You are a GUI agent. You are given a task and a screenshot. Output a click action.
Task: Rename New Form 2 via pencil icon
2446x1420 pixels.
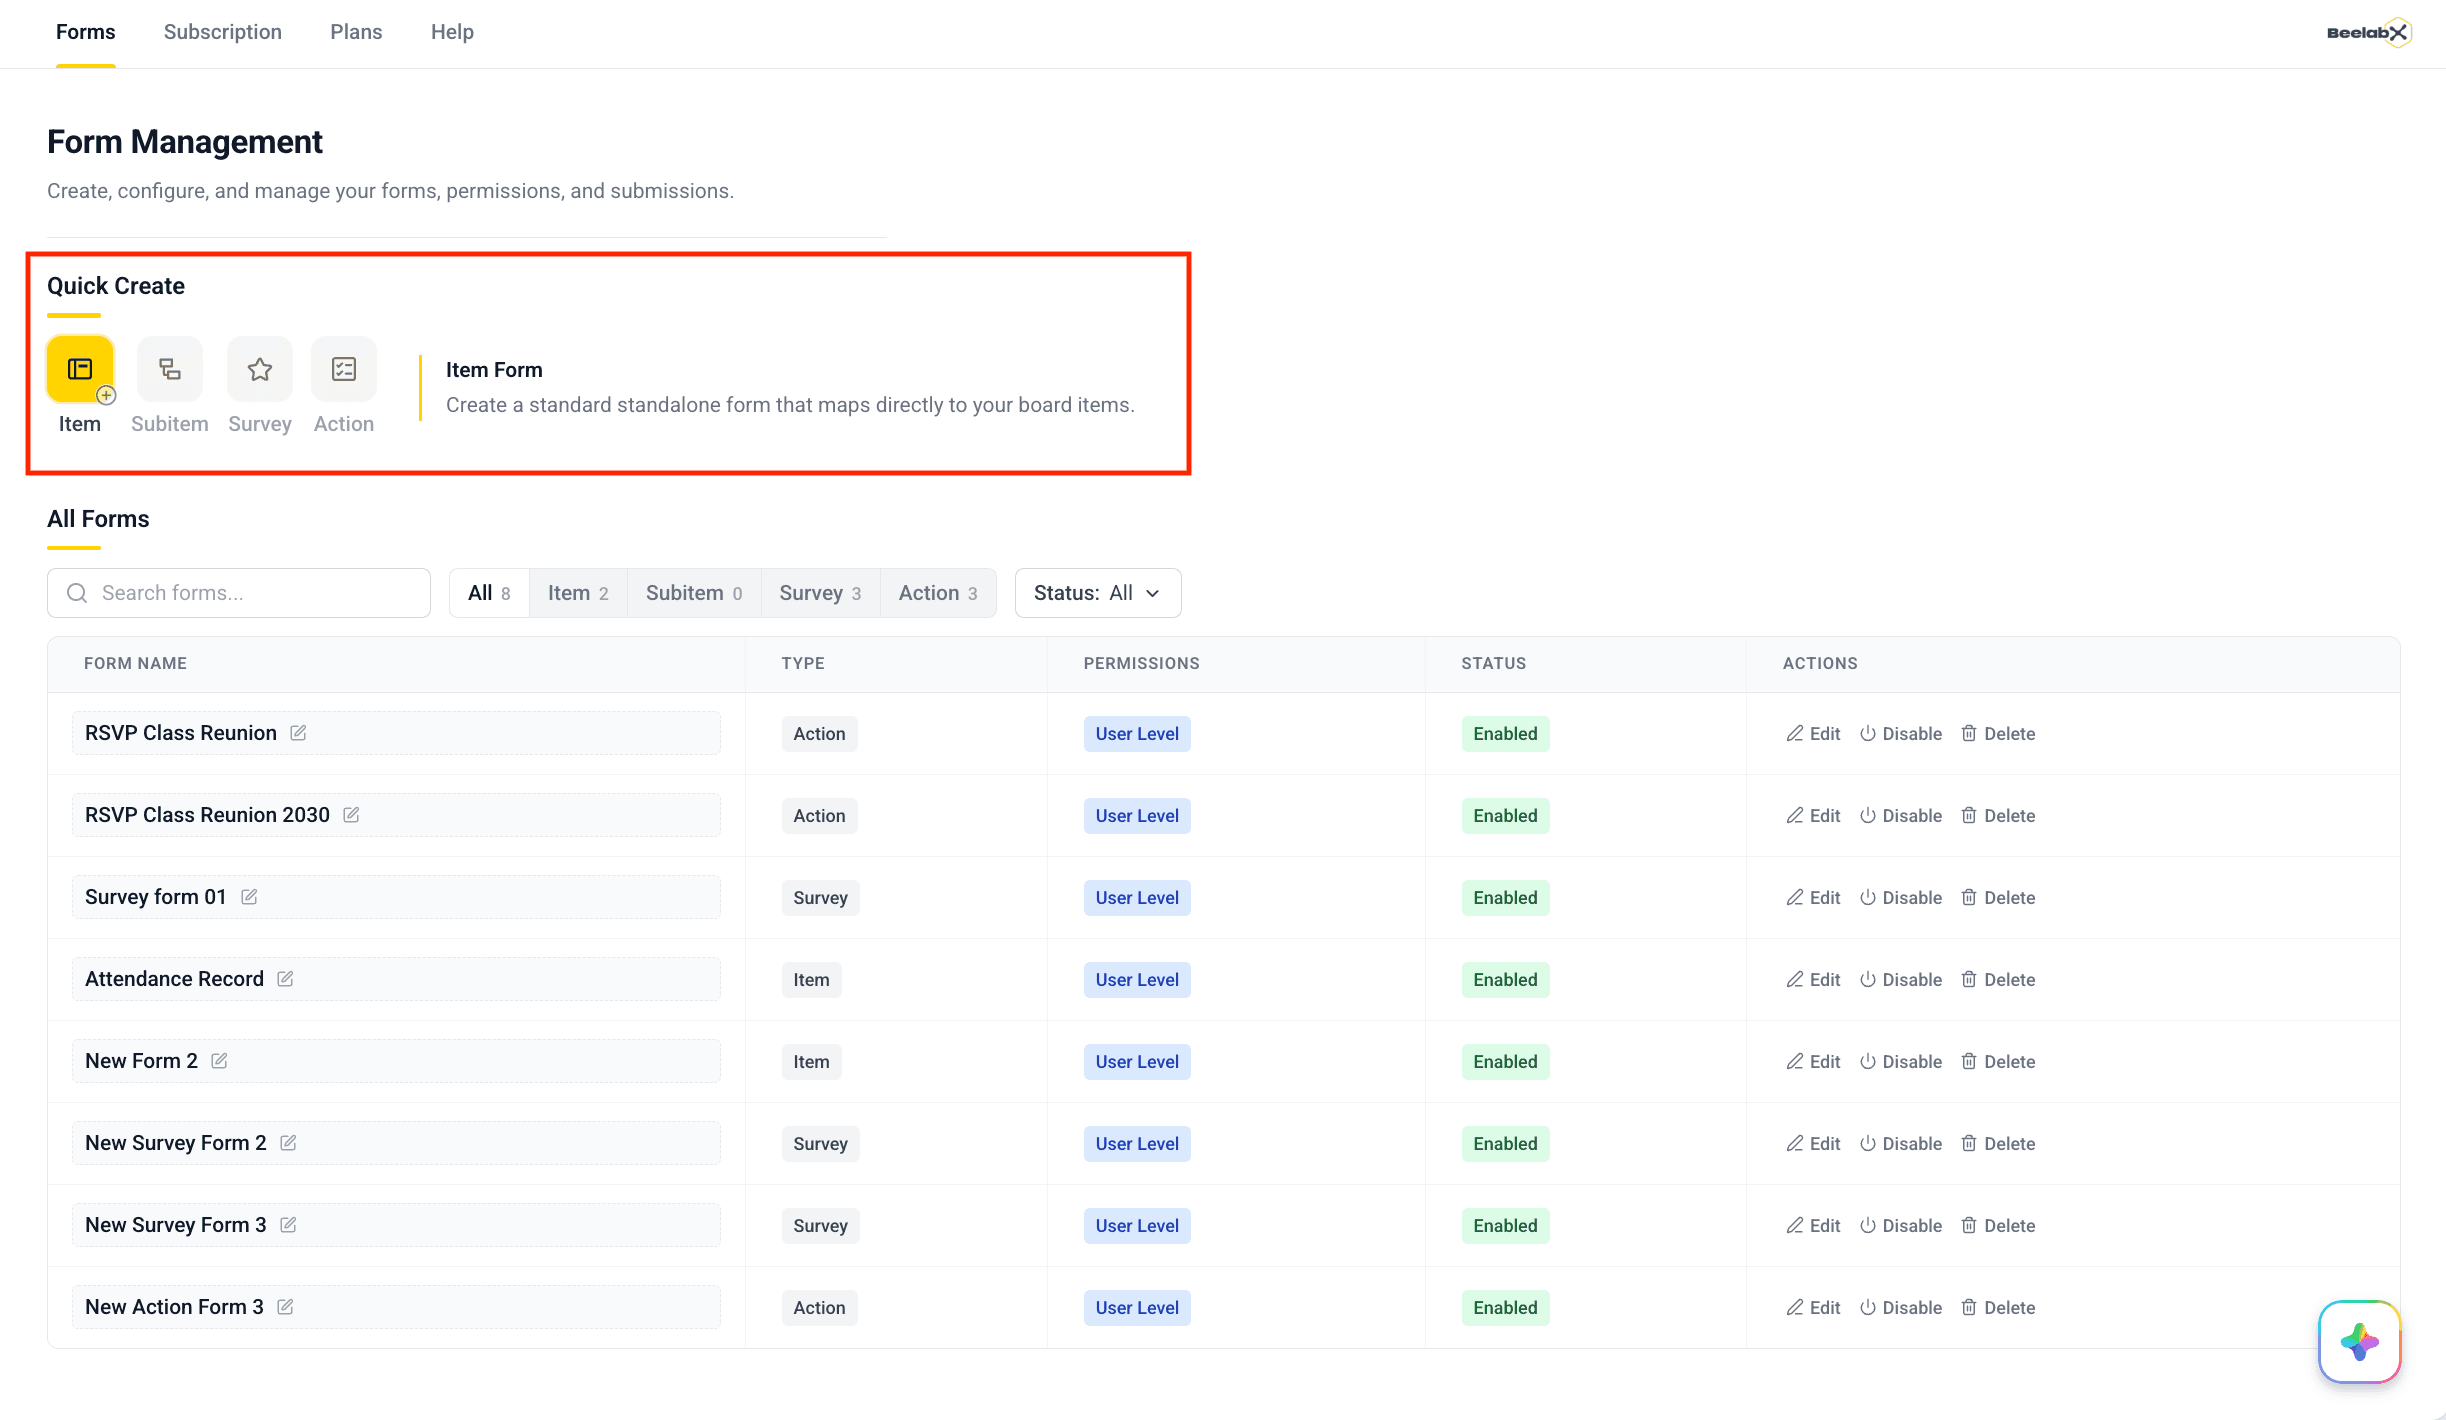point(219,1061)
